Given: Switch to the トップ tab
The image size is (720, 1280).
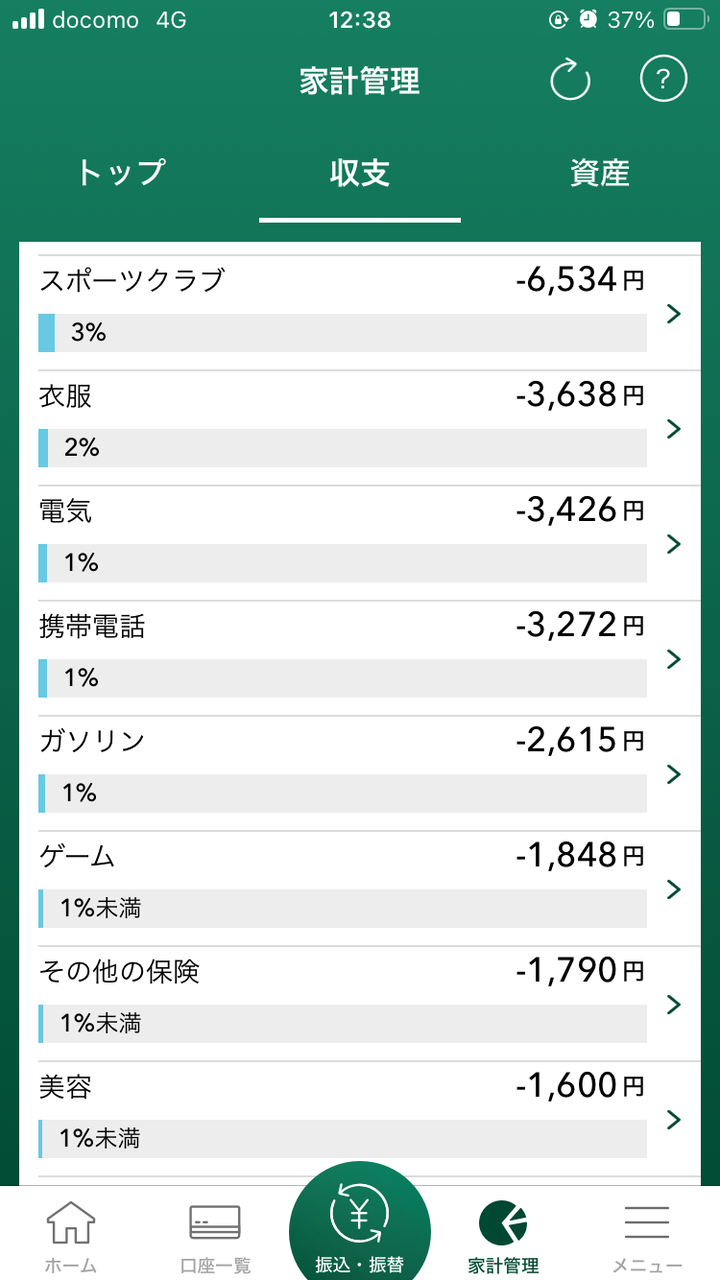Looking at the screenshot, I should click(120, 173).
